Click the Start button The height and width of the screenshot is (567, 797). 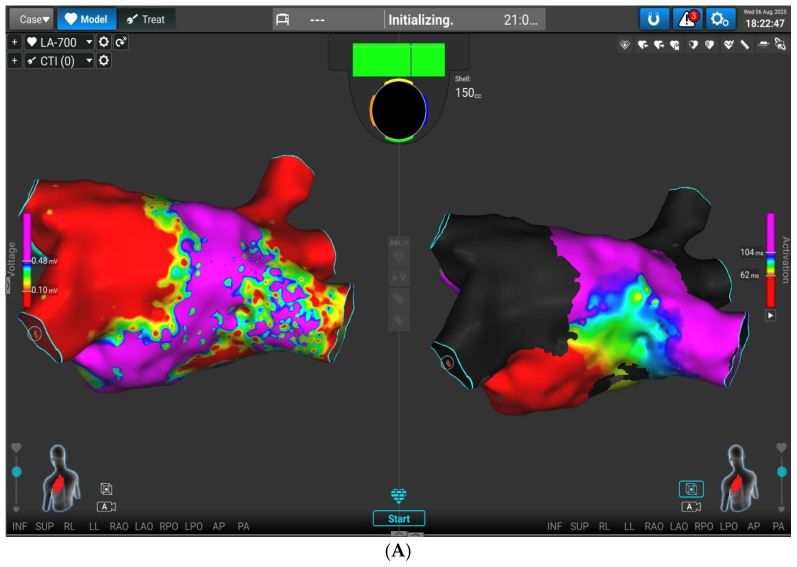point(399,519)
